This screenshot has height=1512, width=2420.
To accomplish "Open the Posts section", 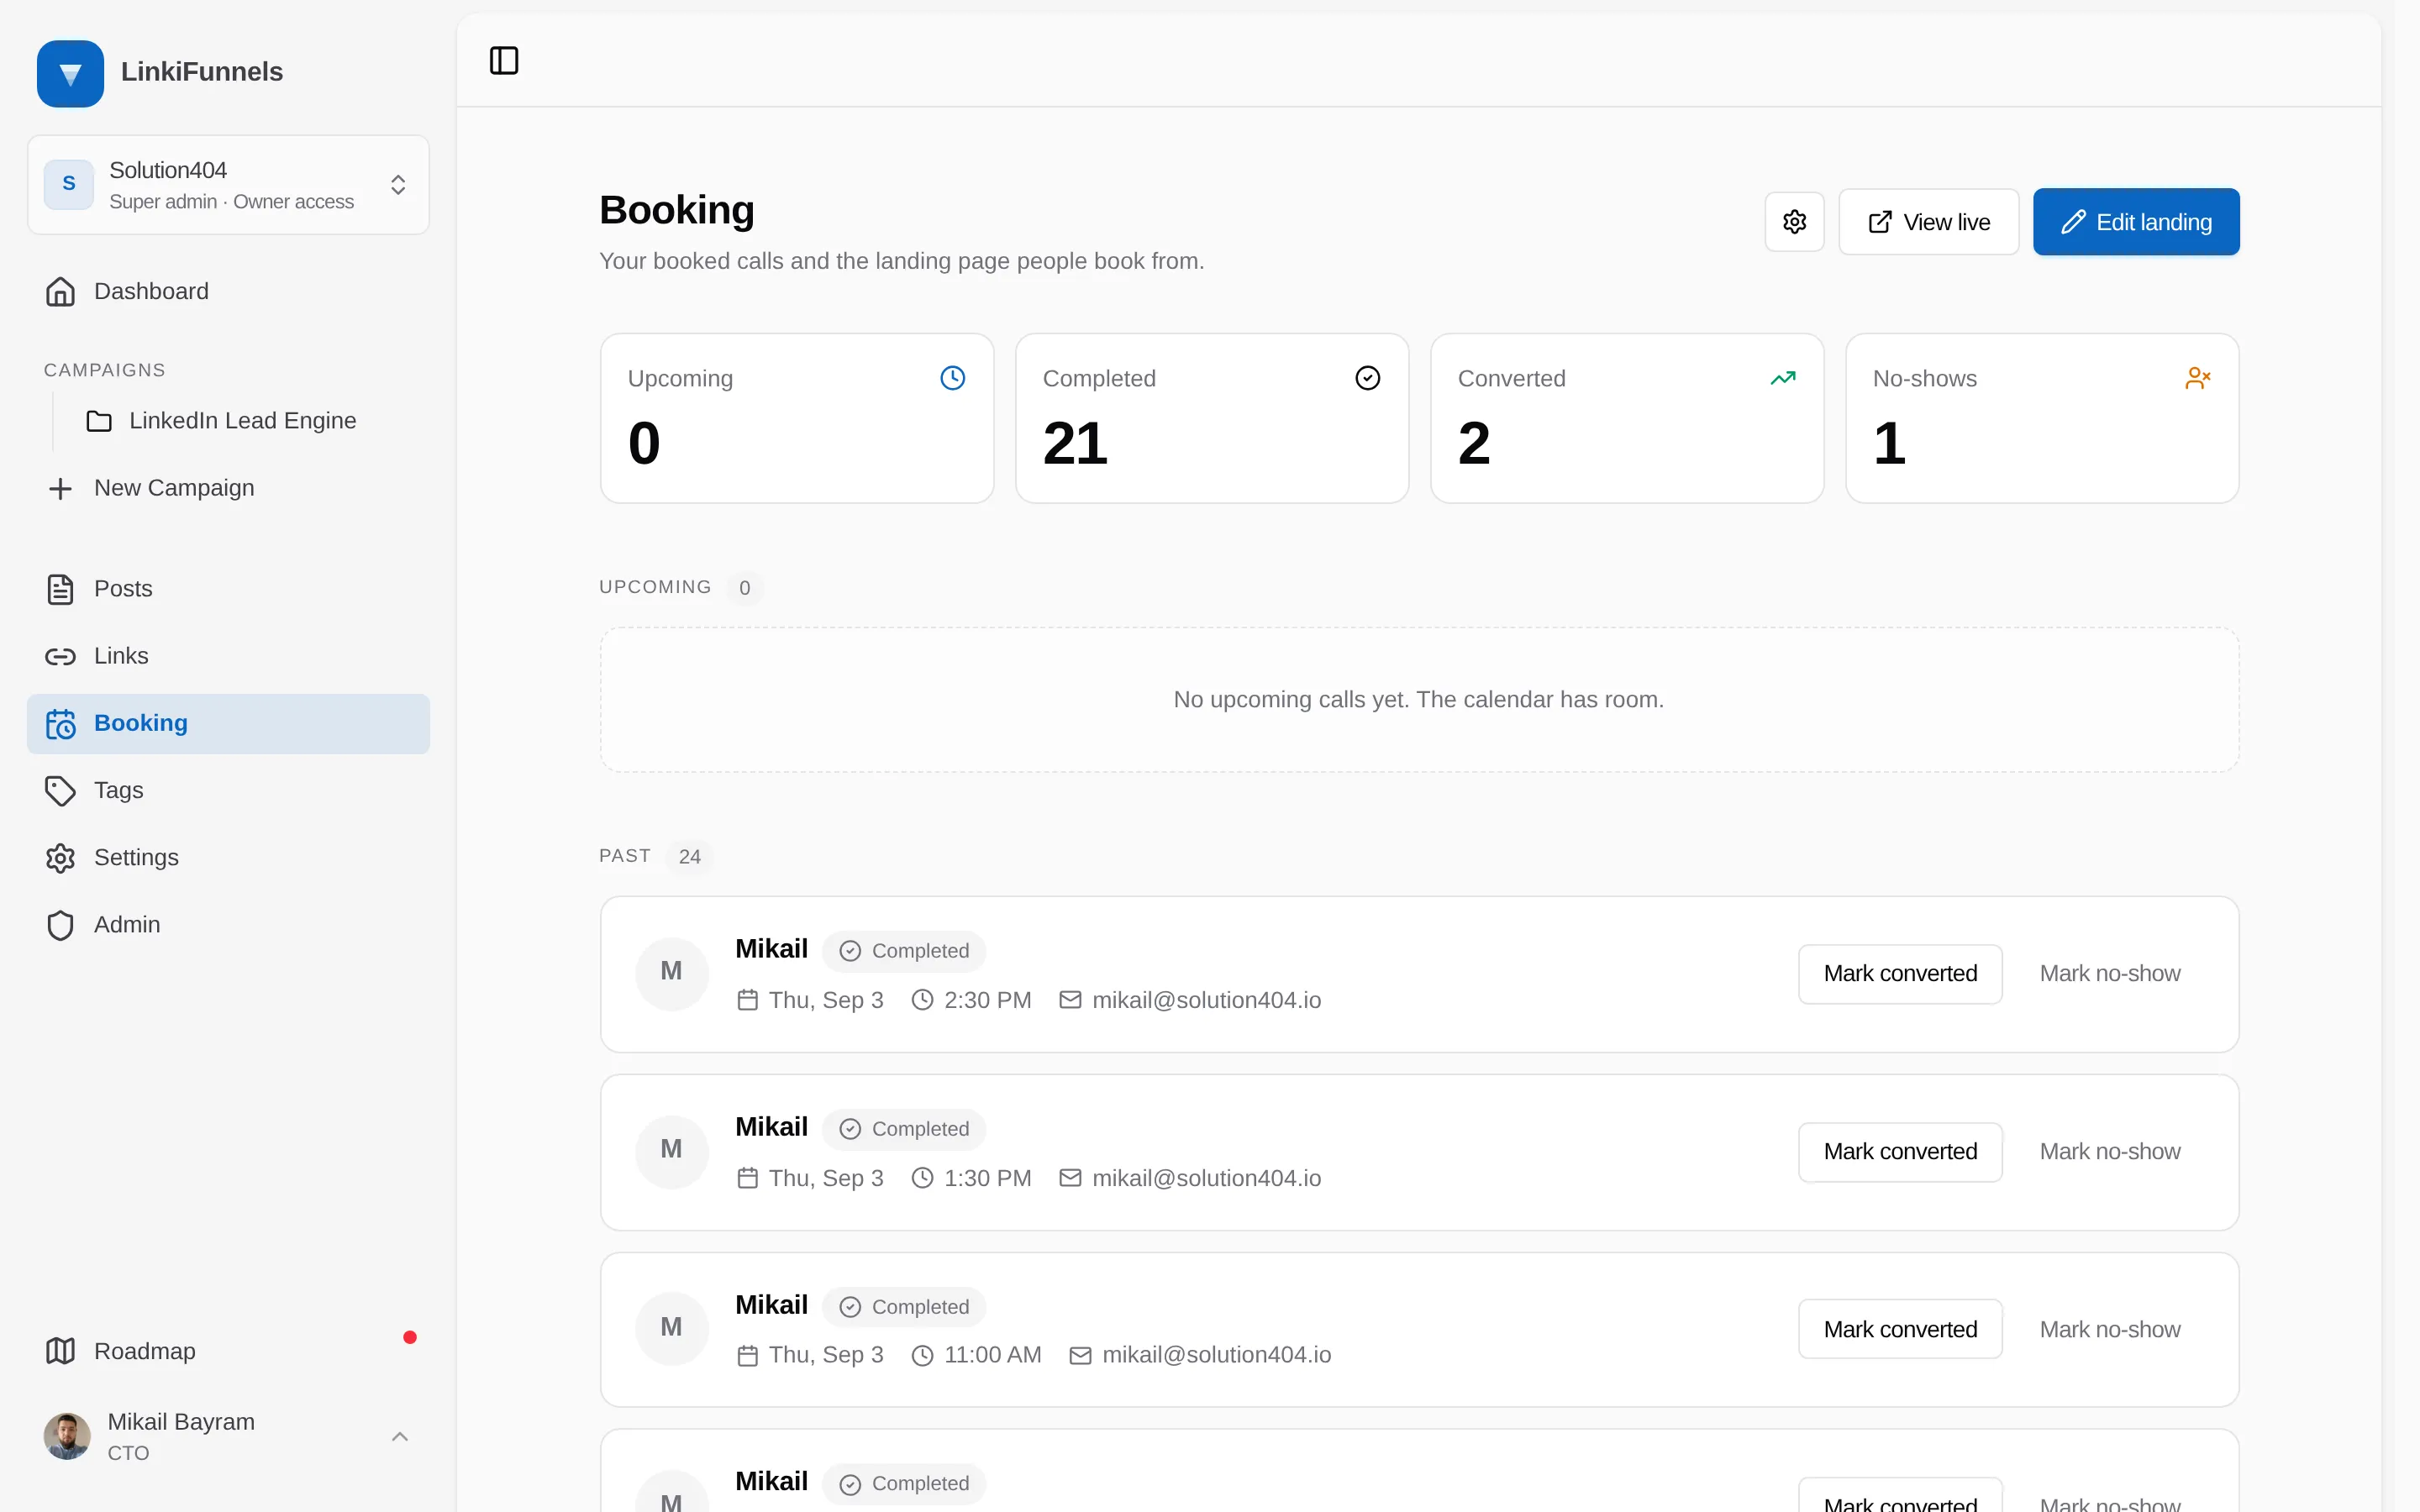I will 228,589.
